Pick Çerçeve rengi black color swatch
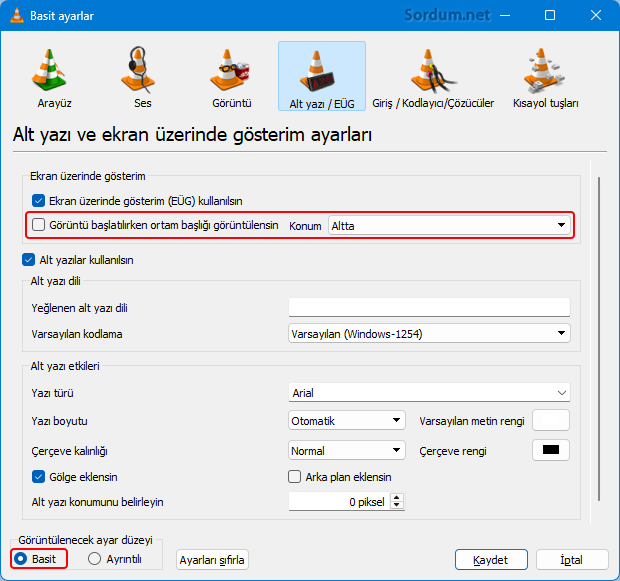 coord(551,450)
